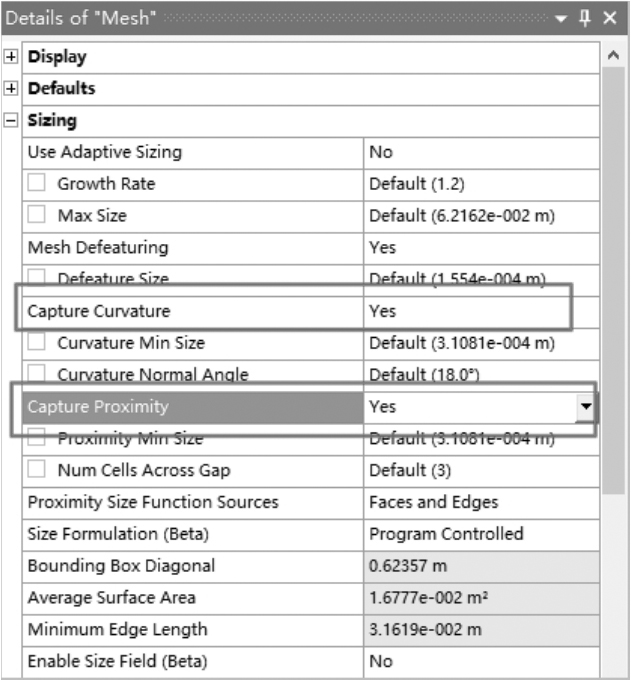Close the Details of Mesh panel
This screenshot has height=681, width=631.
(x=610, y=19)
